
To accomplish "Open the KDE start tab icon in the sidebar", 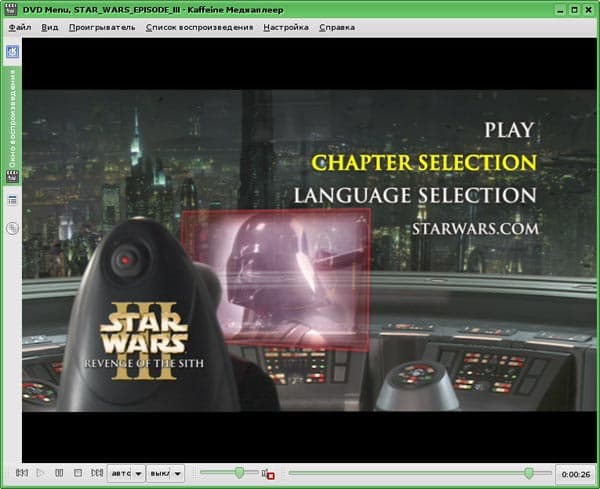I will pyautogui.click(x=12, y=52).
